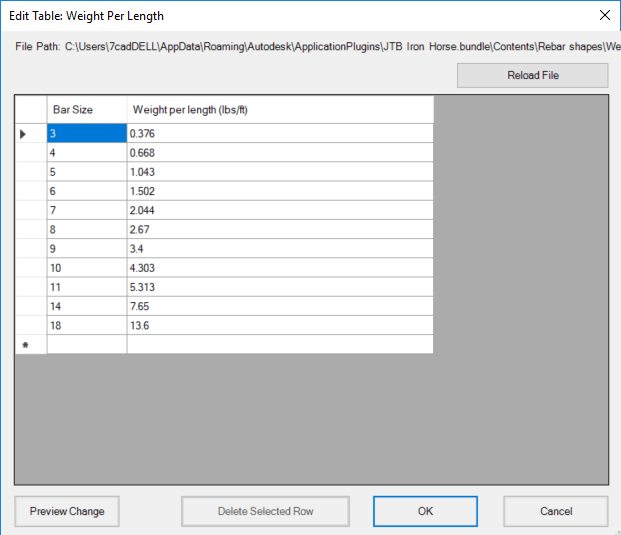Click empty Bar Size cell in new row

pyautogui.click(x=87, y=345)
